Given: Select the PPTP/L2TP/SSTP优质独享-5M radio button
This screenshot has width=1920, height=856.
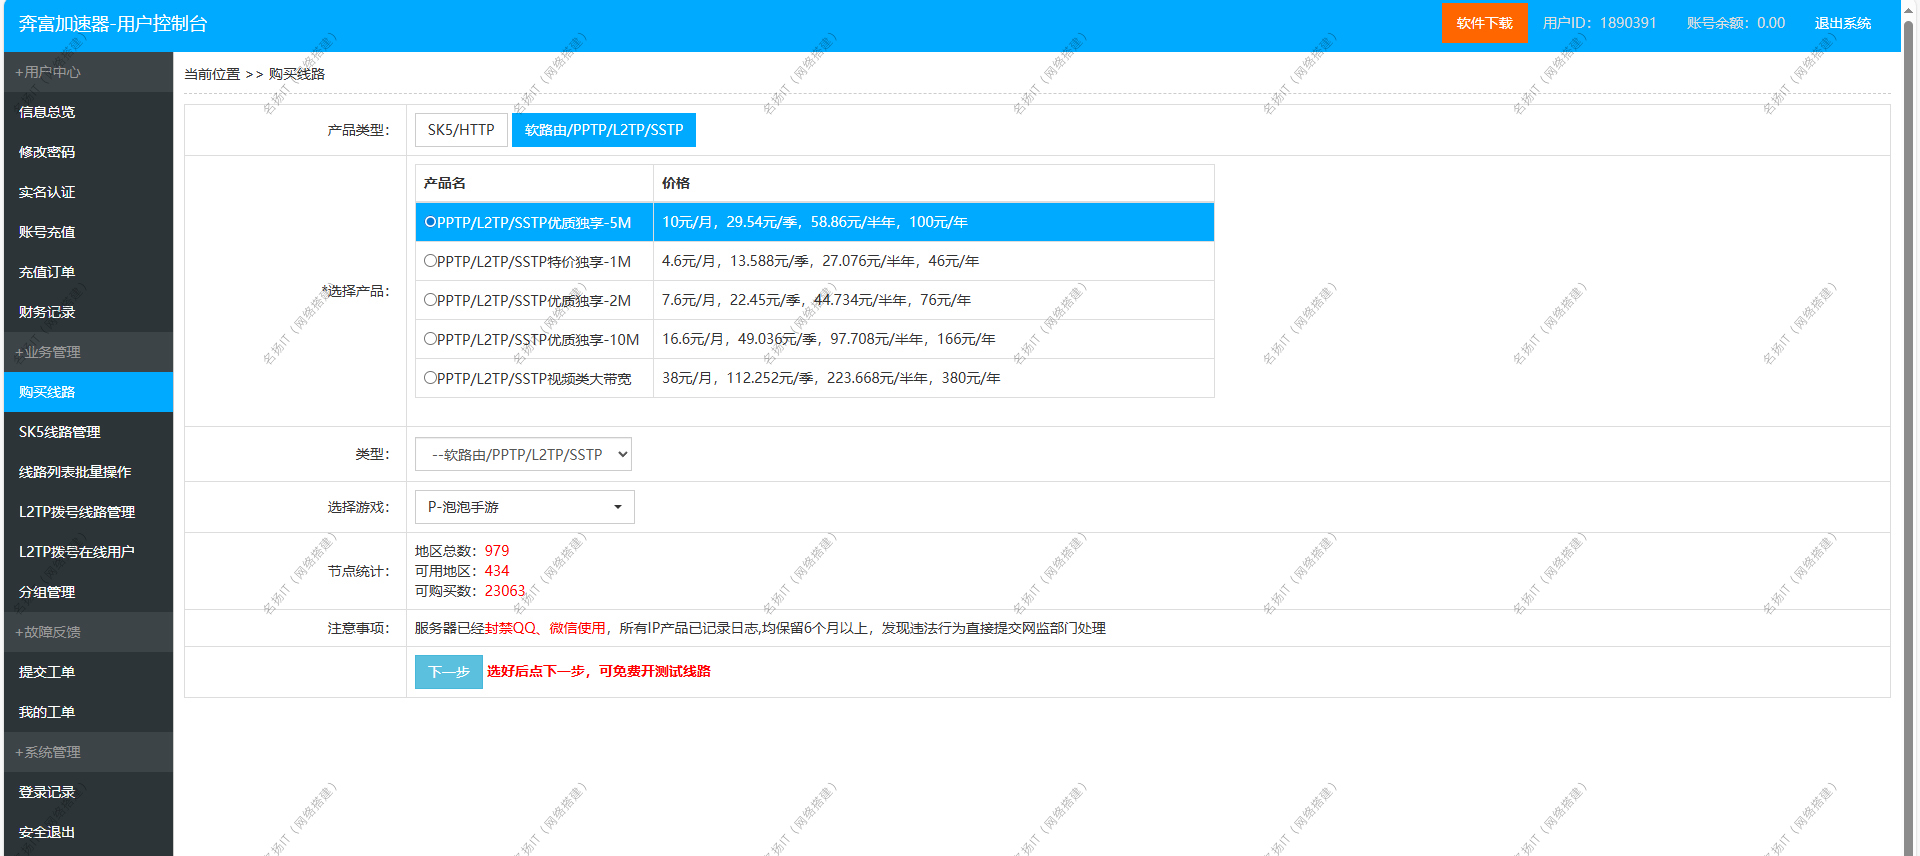Looking at the screenshot, I should click(x=430, y=222).
